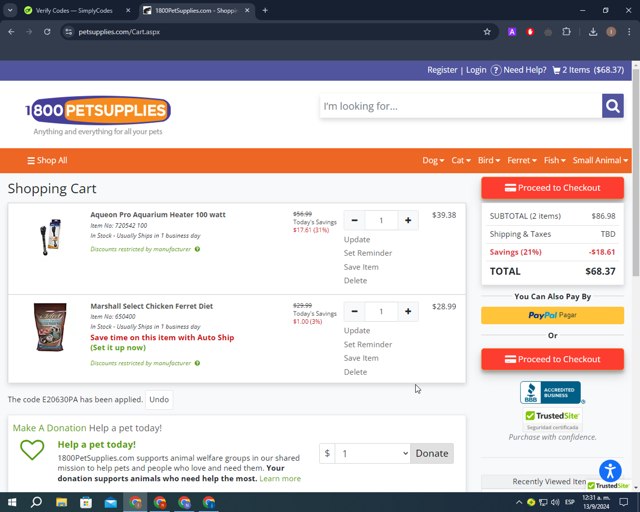This screenshot has height=512, width=640.
Task: Expand the Small Animal category dropdown
Action: (x=600, y=160)
